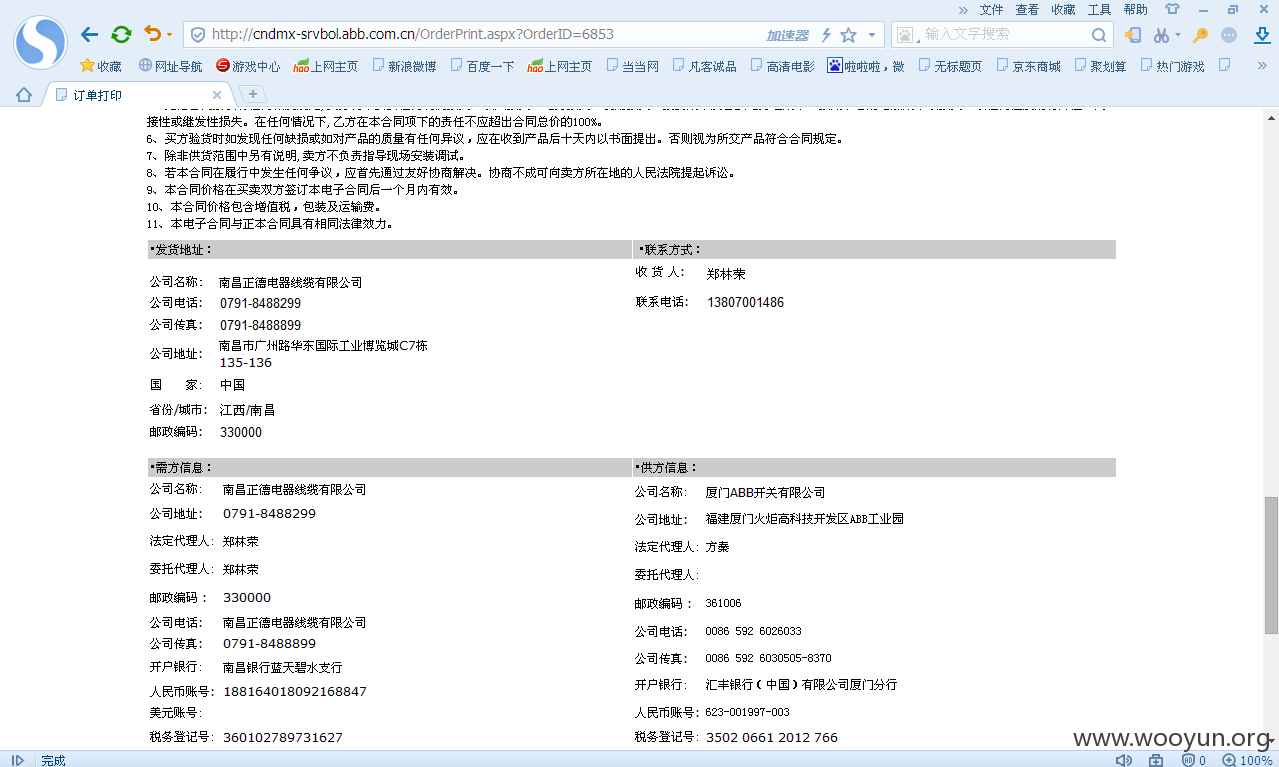The height and width of the screenshot is (767, 1279).
Task: Open a new tab with the plus button
Action: tap(253, 94)
